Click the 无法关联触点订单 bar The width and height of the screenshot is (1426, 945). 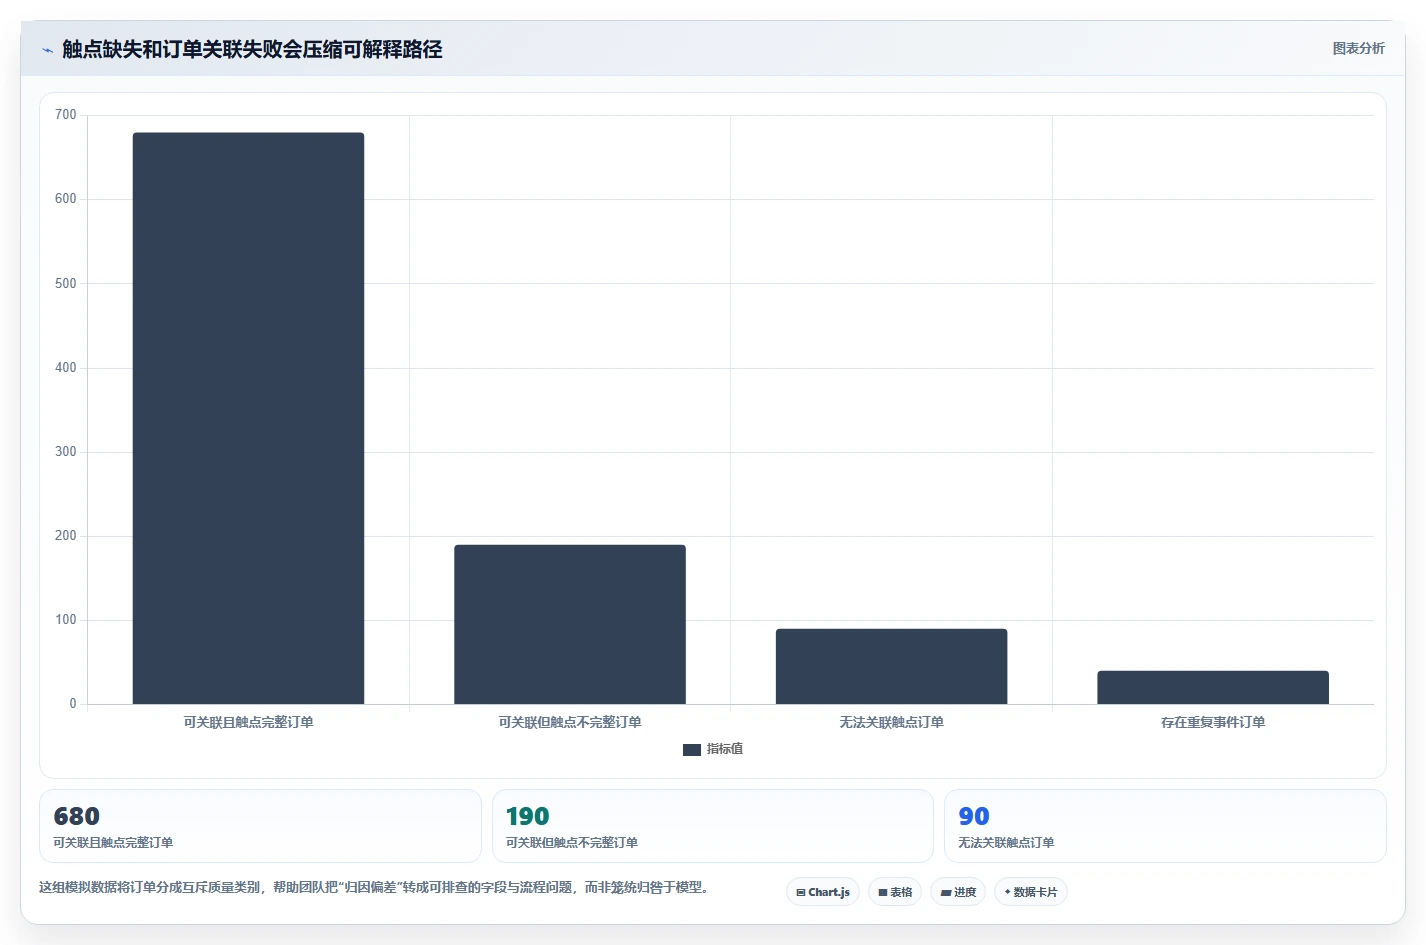pos(891,666)
